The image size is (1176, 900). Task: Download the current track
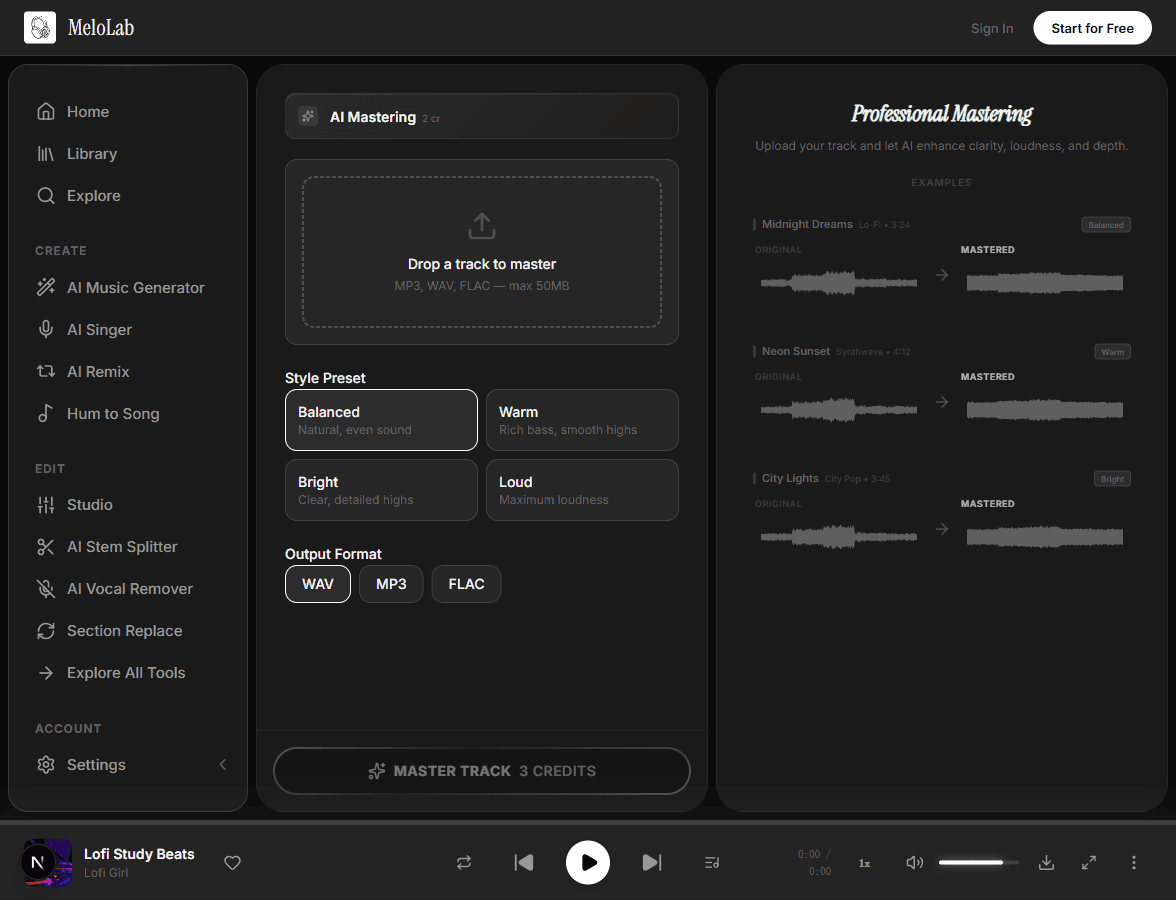coord(1046,862)
